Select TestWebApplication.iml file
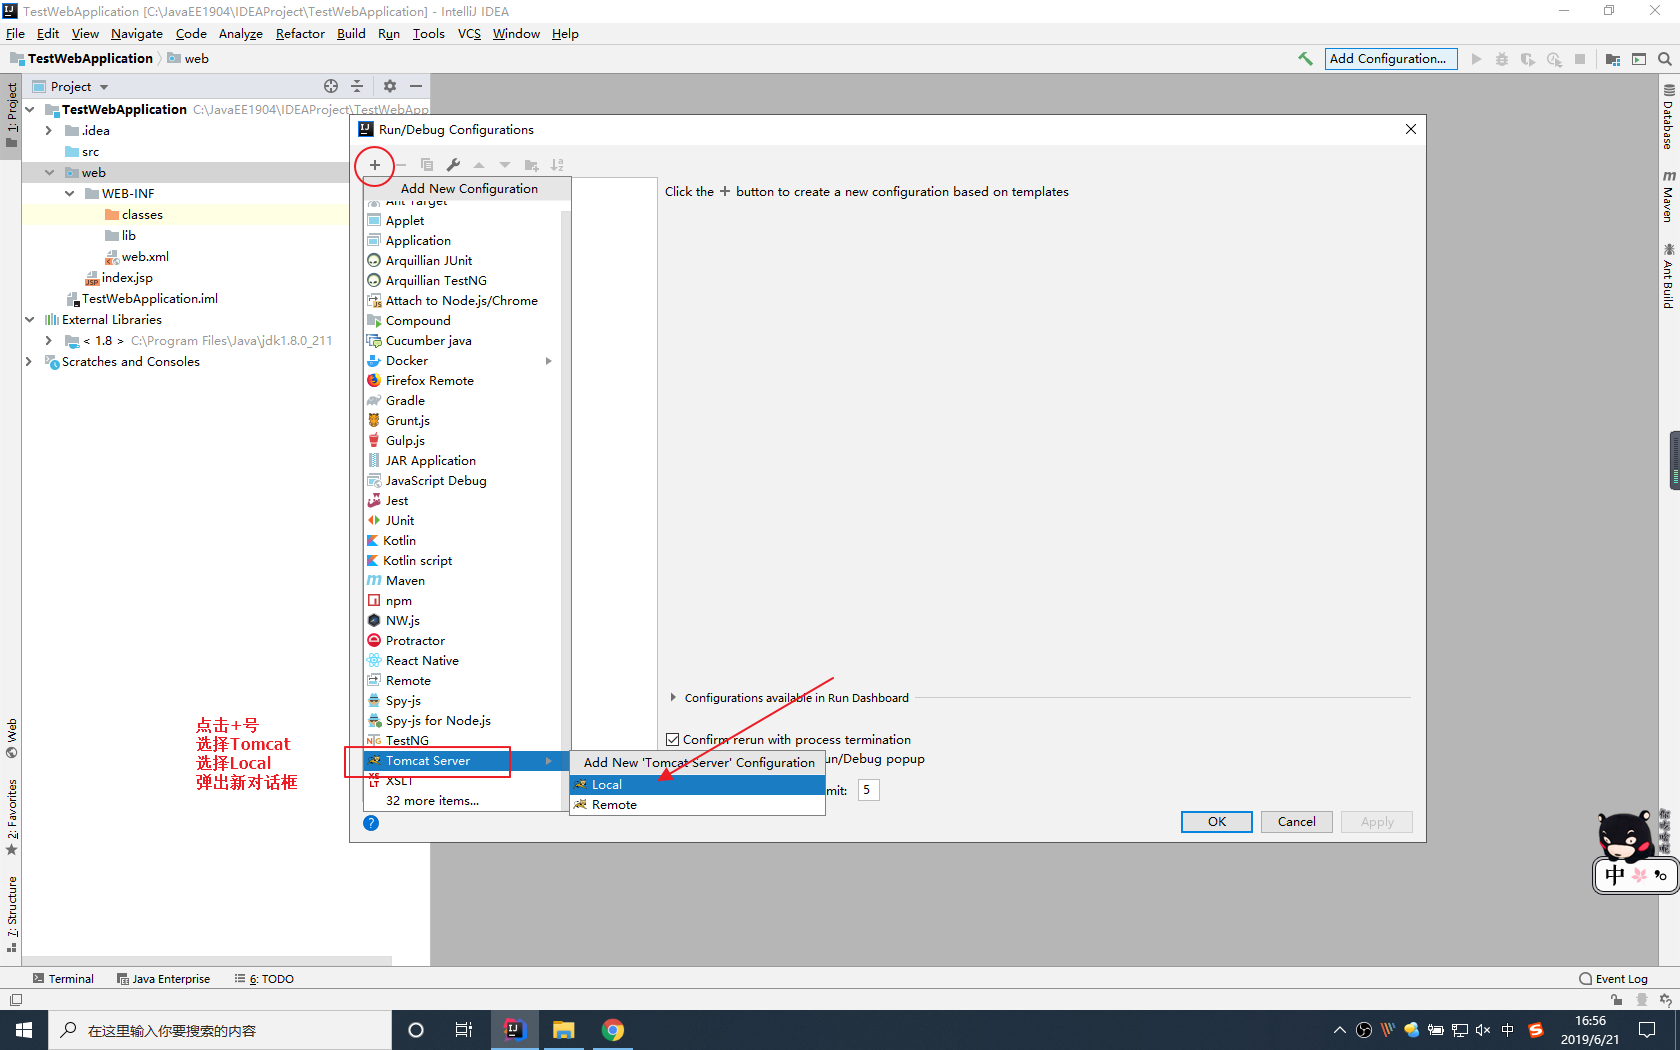The height and width of the screenshot is (1050, 1680). coord(142,299)
